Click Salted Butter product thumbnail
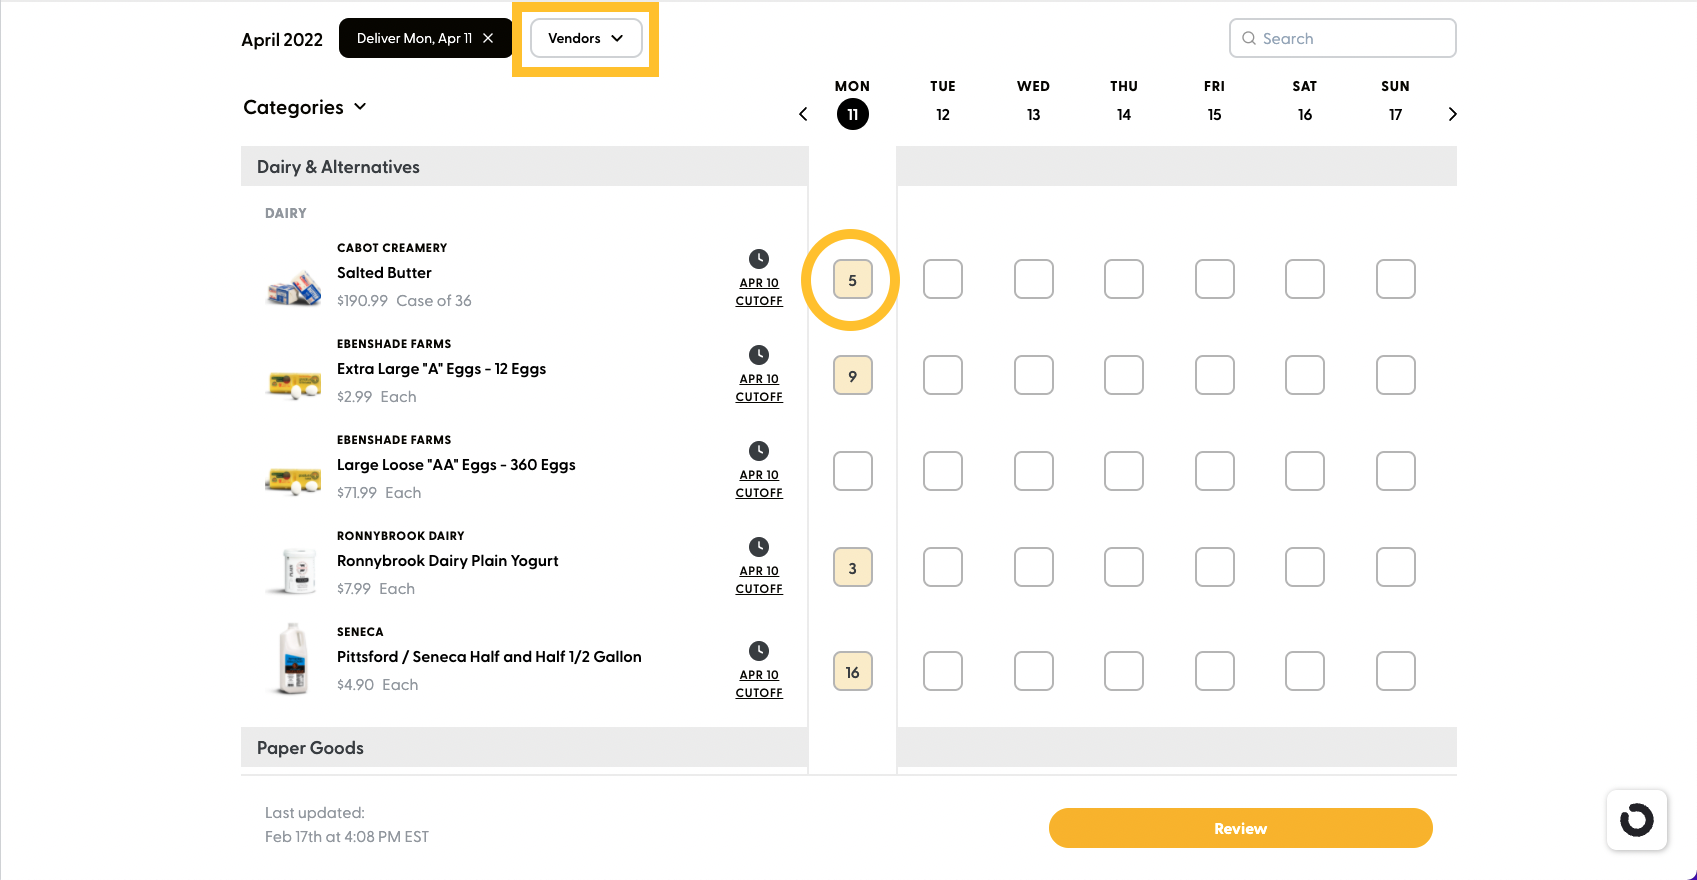1697x880 pixels. pos(294,288)
